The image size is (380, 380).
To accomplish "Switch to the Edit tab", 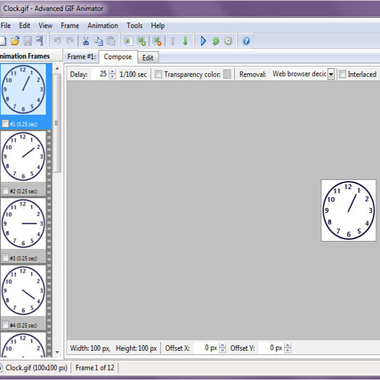I will click(148, 58).
